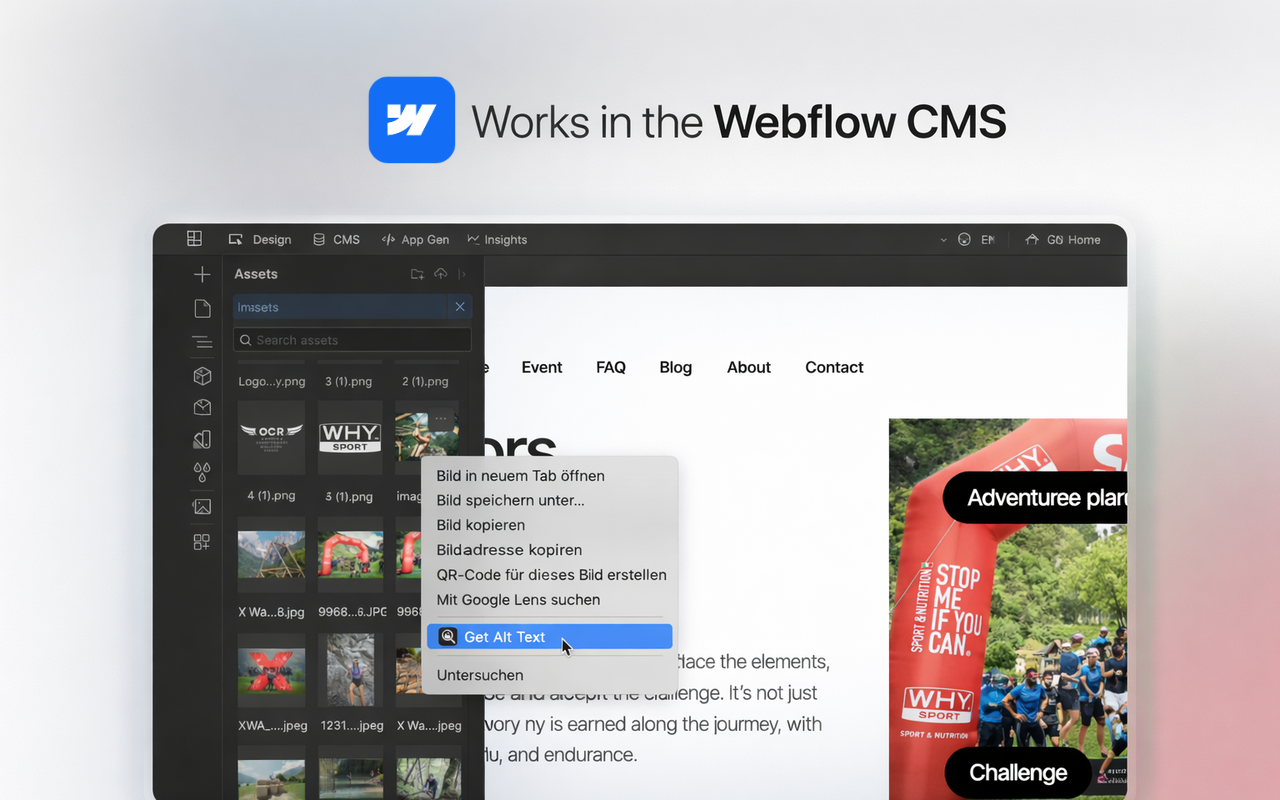Select the wooden frame mountain thumbnail
Viewport: 1280px width, 800px height.
(272, 554)
